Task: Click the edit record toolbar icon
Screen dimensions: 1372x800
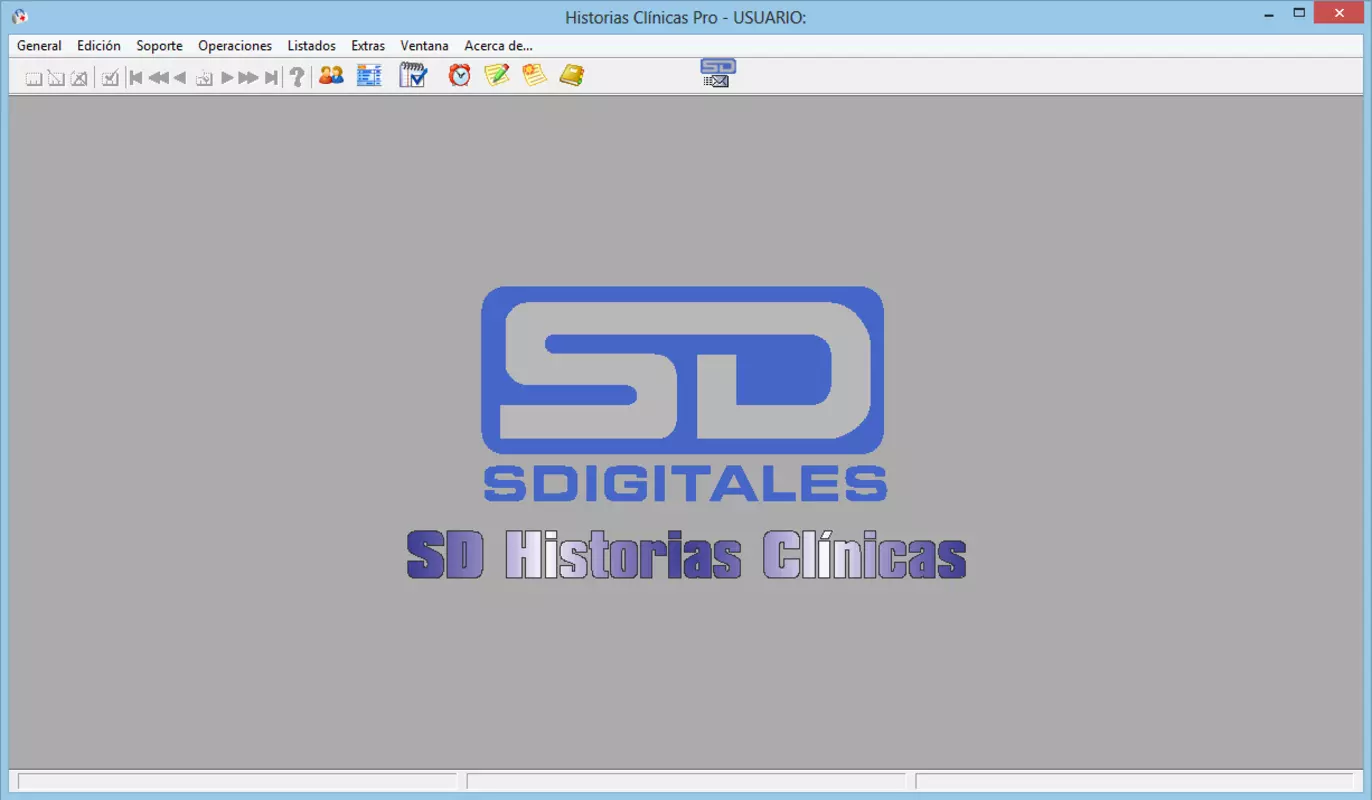Action: click(x=56, y=78)
